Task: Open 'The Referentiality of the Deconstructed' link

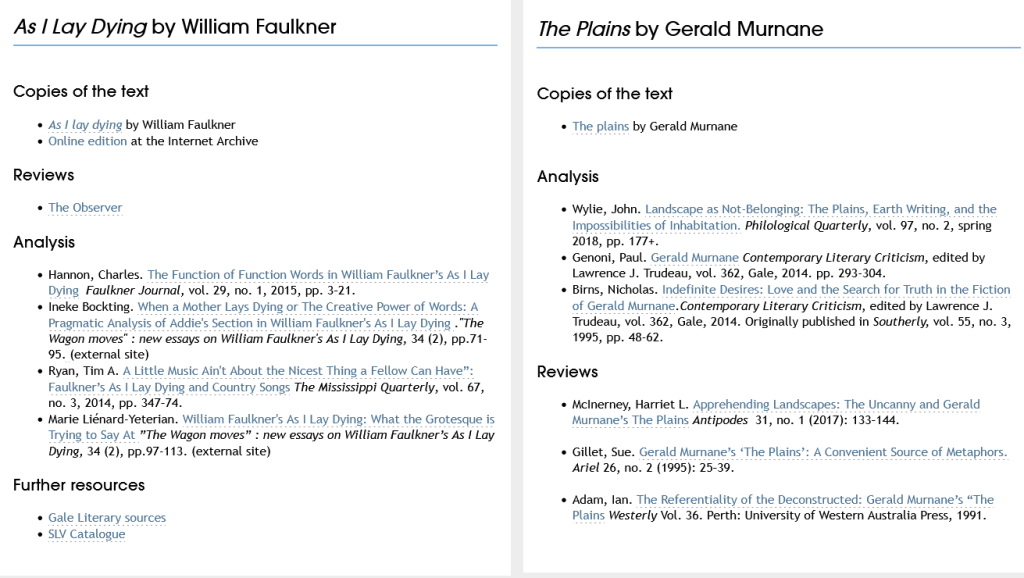Action: pyautogui.click(x=815, y=500)
